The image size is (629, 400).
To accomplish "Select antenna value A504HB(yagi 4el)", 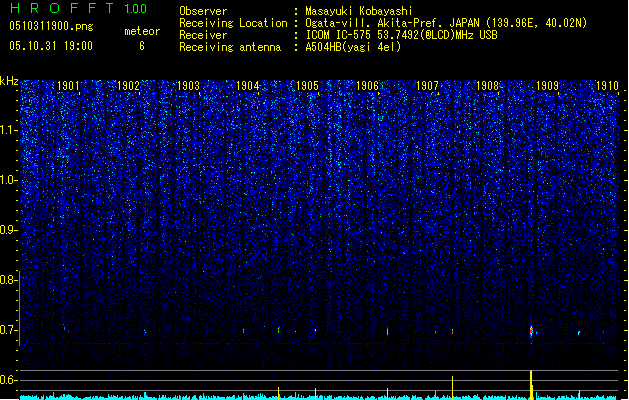I will point(353,47).
